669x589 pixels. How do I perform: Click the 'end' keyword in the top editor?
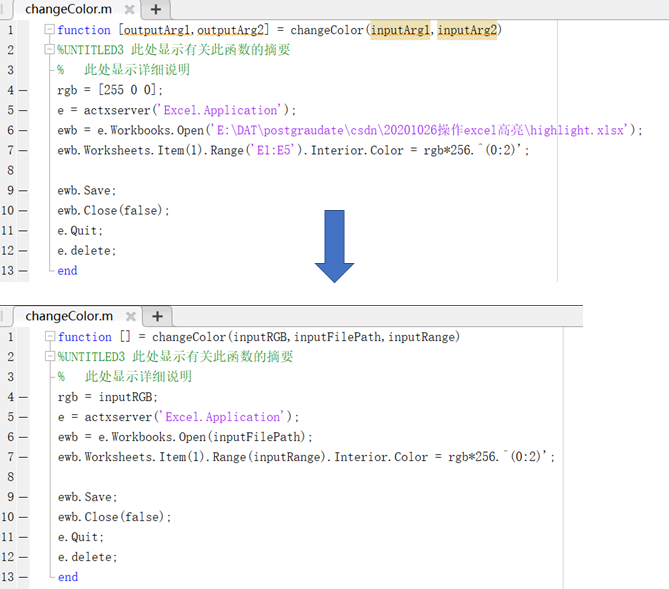67,271
